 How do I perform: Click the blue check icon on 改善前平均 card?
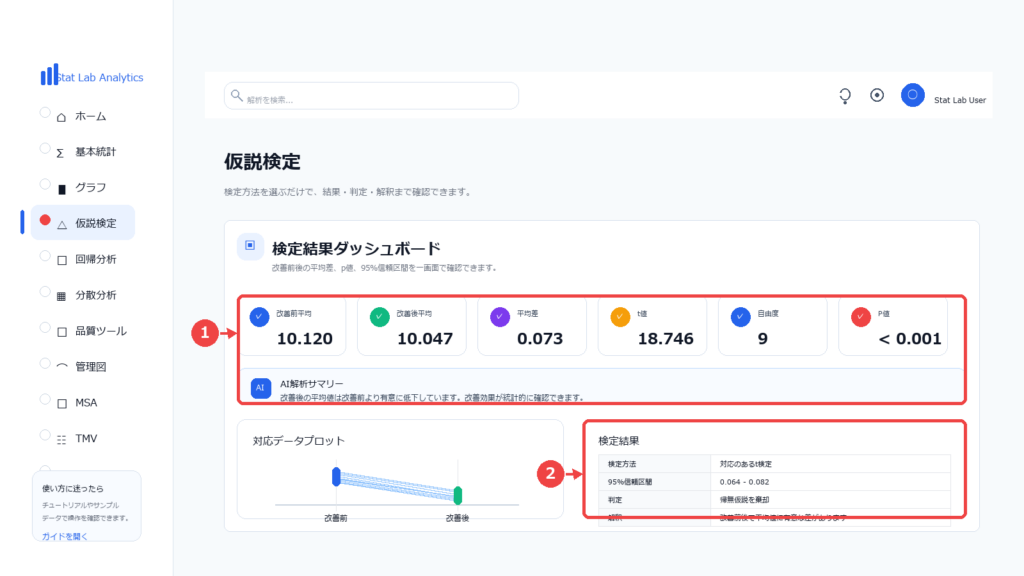259,317
